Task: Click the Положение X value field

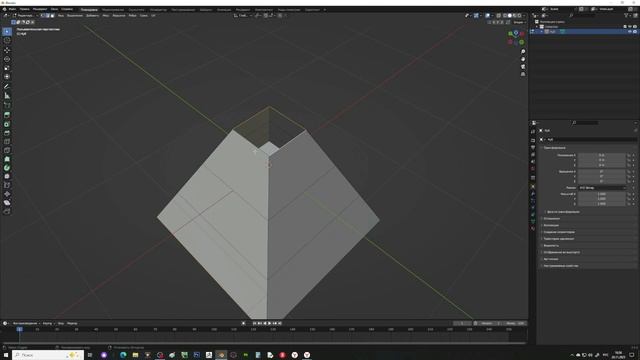Action: click(x=602, y=156)
